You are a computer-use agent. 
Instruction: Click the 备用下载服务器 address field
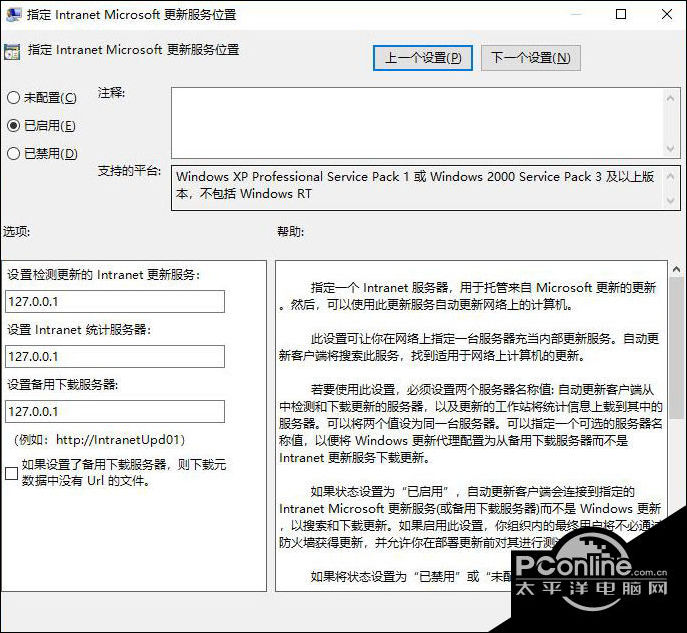[x=115, y=411]
